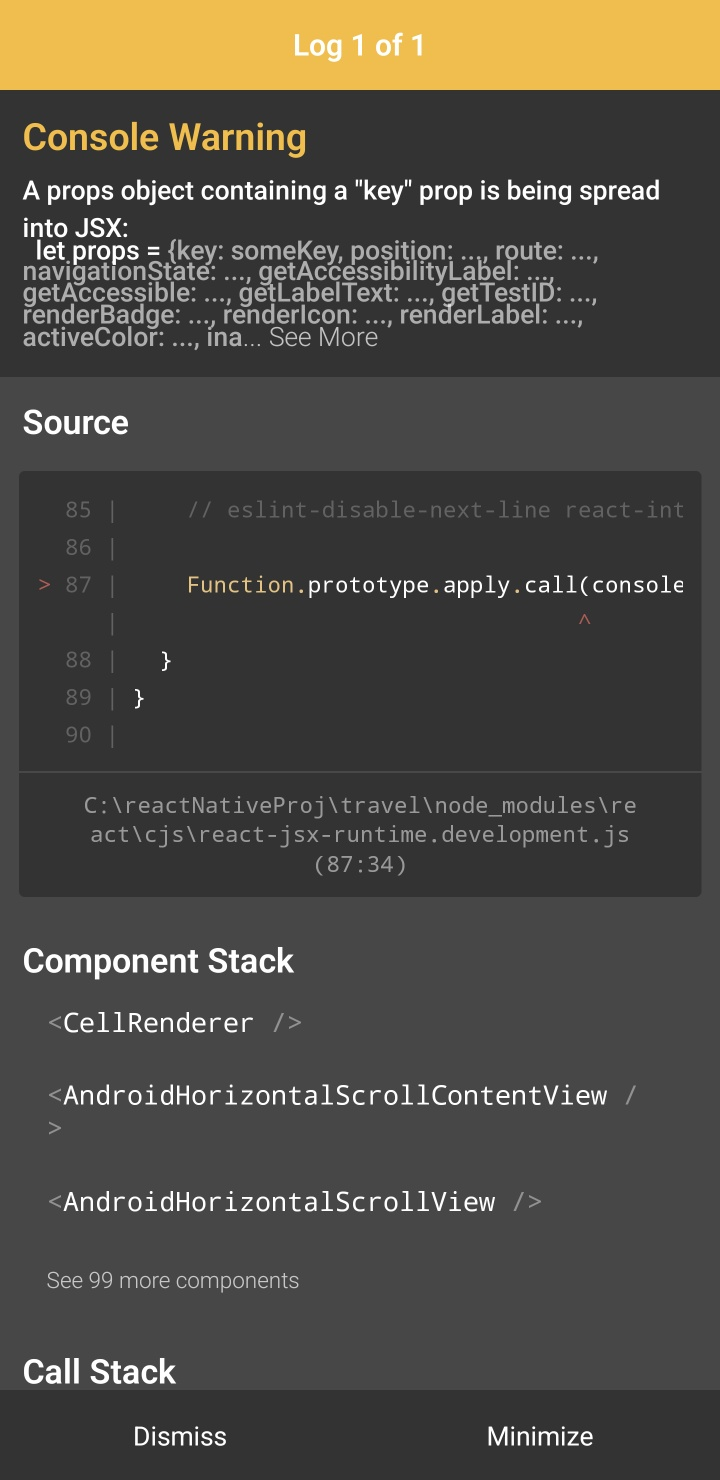The width and height of the screenshot is (720, 1480).
Task: Click the Console Warning title
Action: point(165,138)
